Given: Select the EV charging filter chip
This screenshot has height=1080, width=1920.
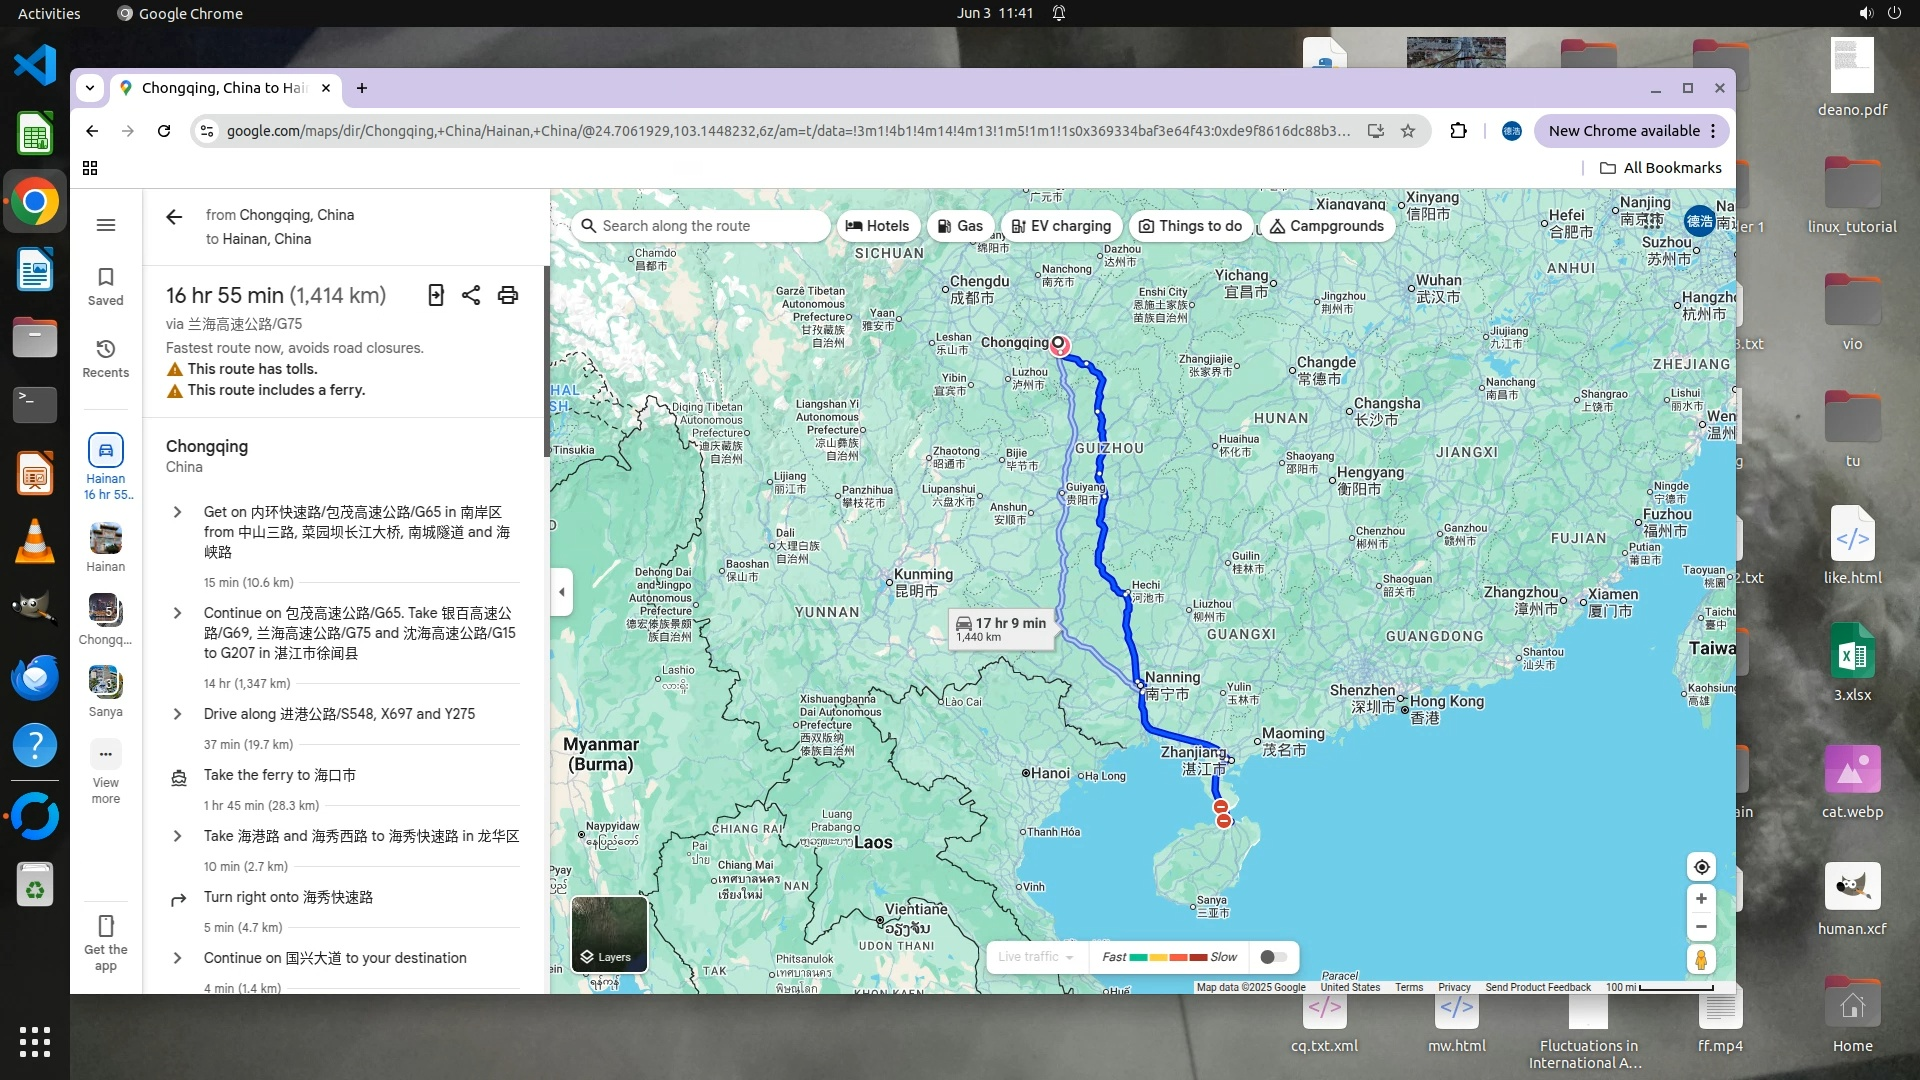Looking at the screenshot, I should pyautogui.click(x=1061, y=226).
